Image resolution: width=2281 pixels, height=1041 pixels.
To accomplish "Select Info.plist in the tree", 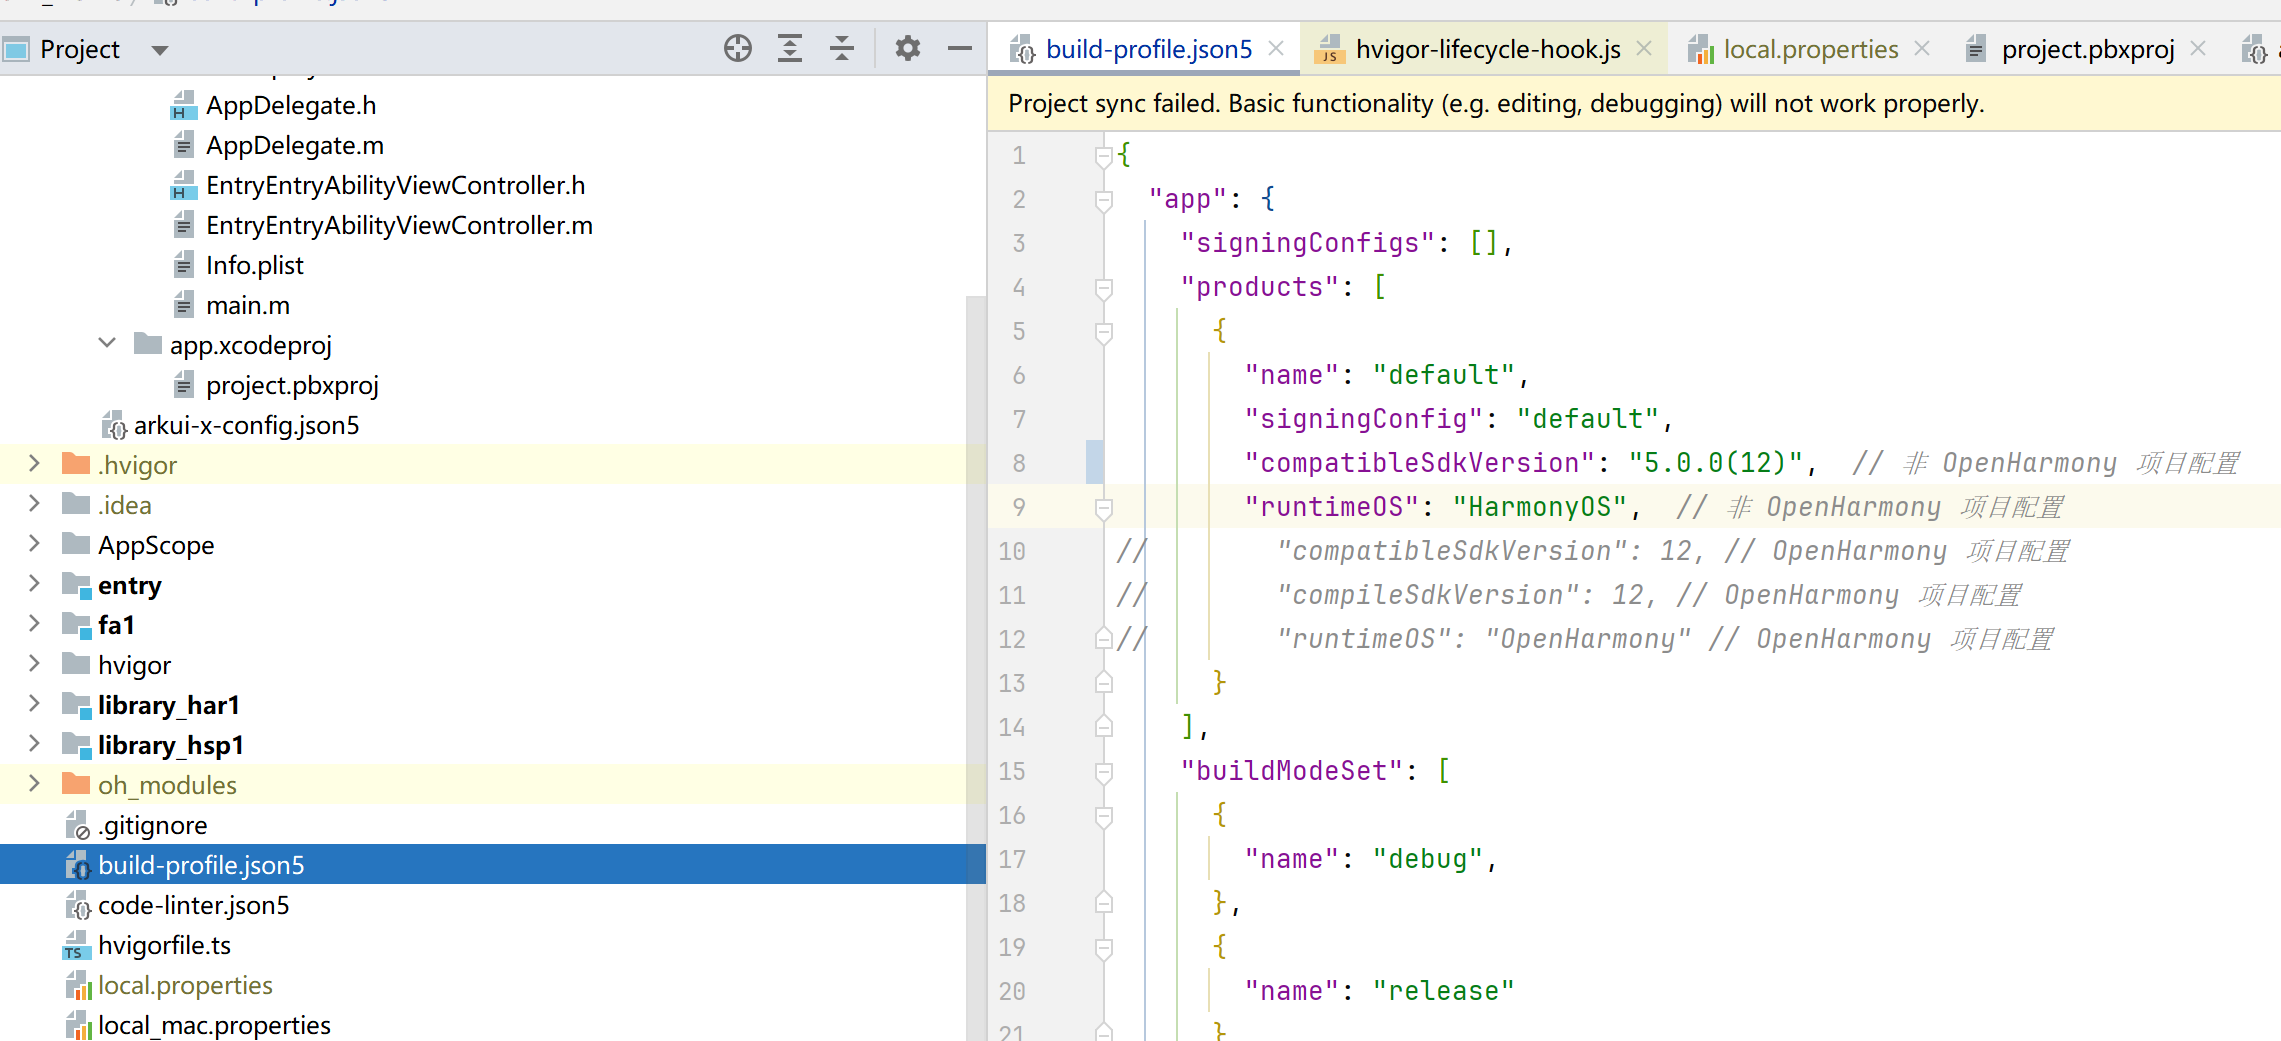I will pos(255,265).
